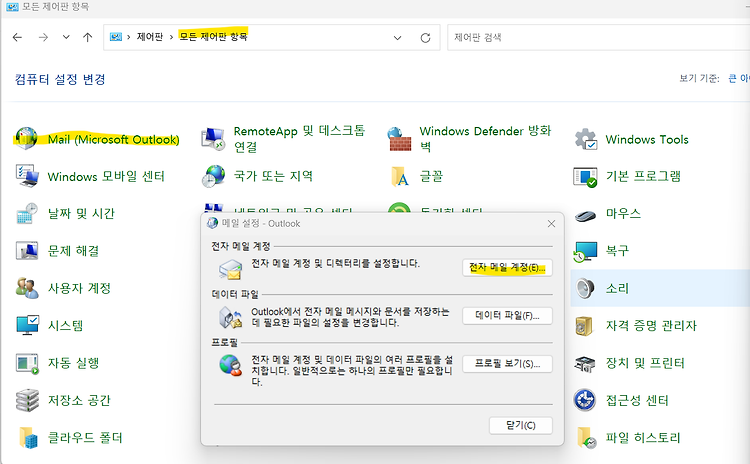Click the 접근성 센터 icon
Viewport: 750px width, 464px height.
click(x=585, y=400)
